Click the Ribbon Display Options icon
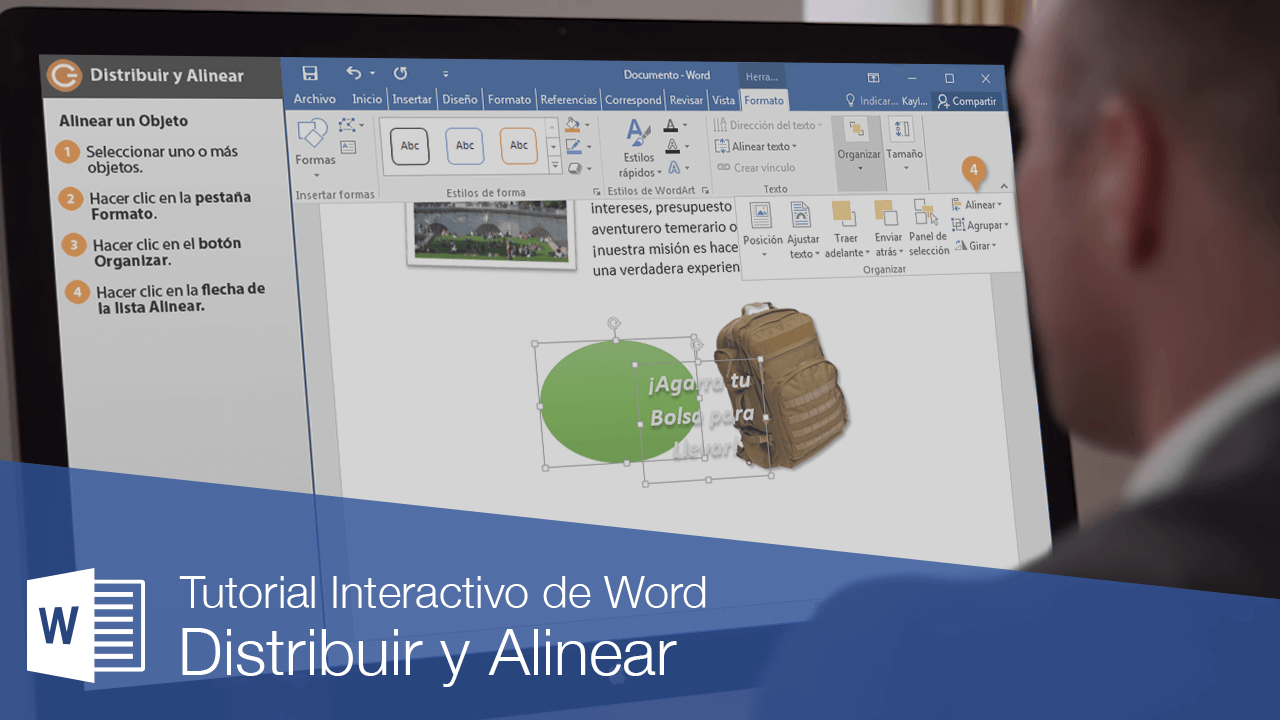The width and height of the screenshot is (1280, 720). pyautogui.click(x=873, y=78)
